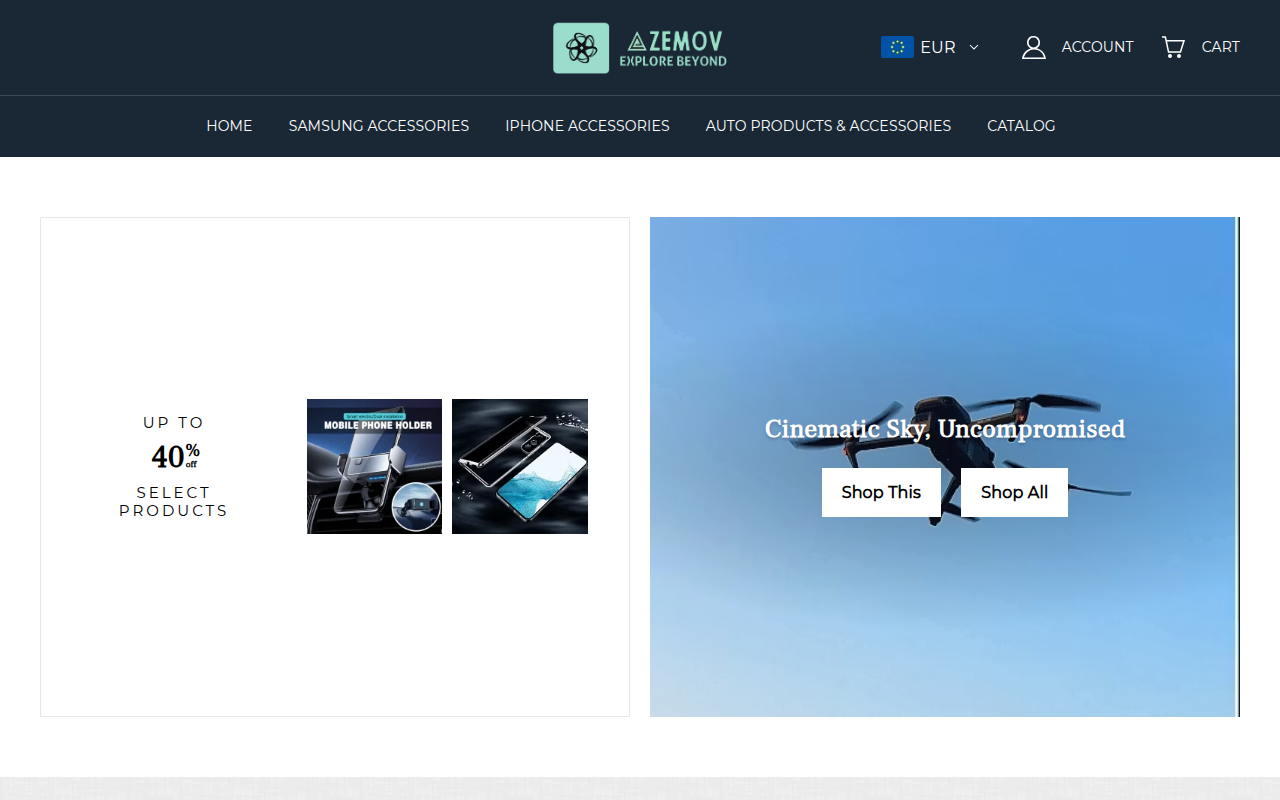Click the Up To 40% off text
1280x800 pixels.
[174, 443]
